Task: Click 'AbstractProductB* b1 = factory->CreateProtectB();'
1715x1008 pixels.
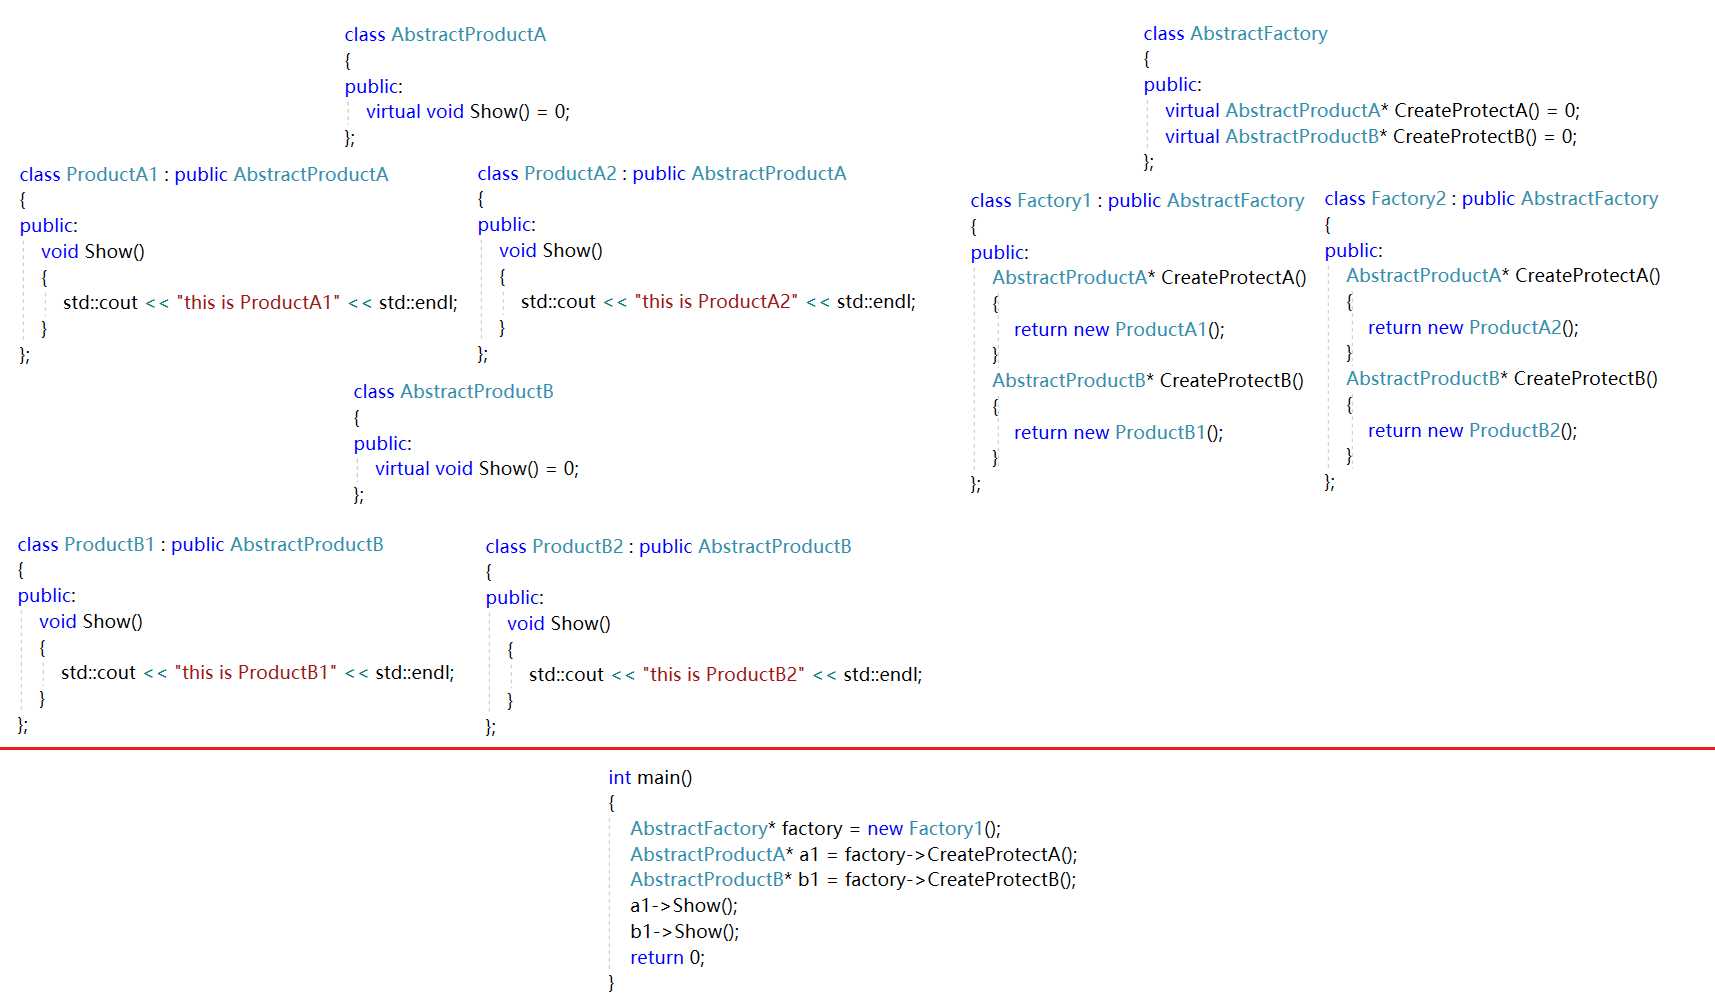Action: (x=853, y=880)
